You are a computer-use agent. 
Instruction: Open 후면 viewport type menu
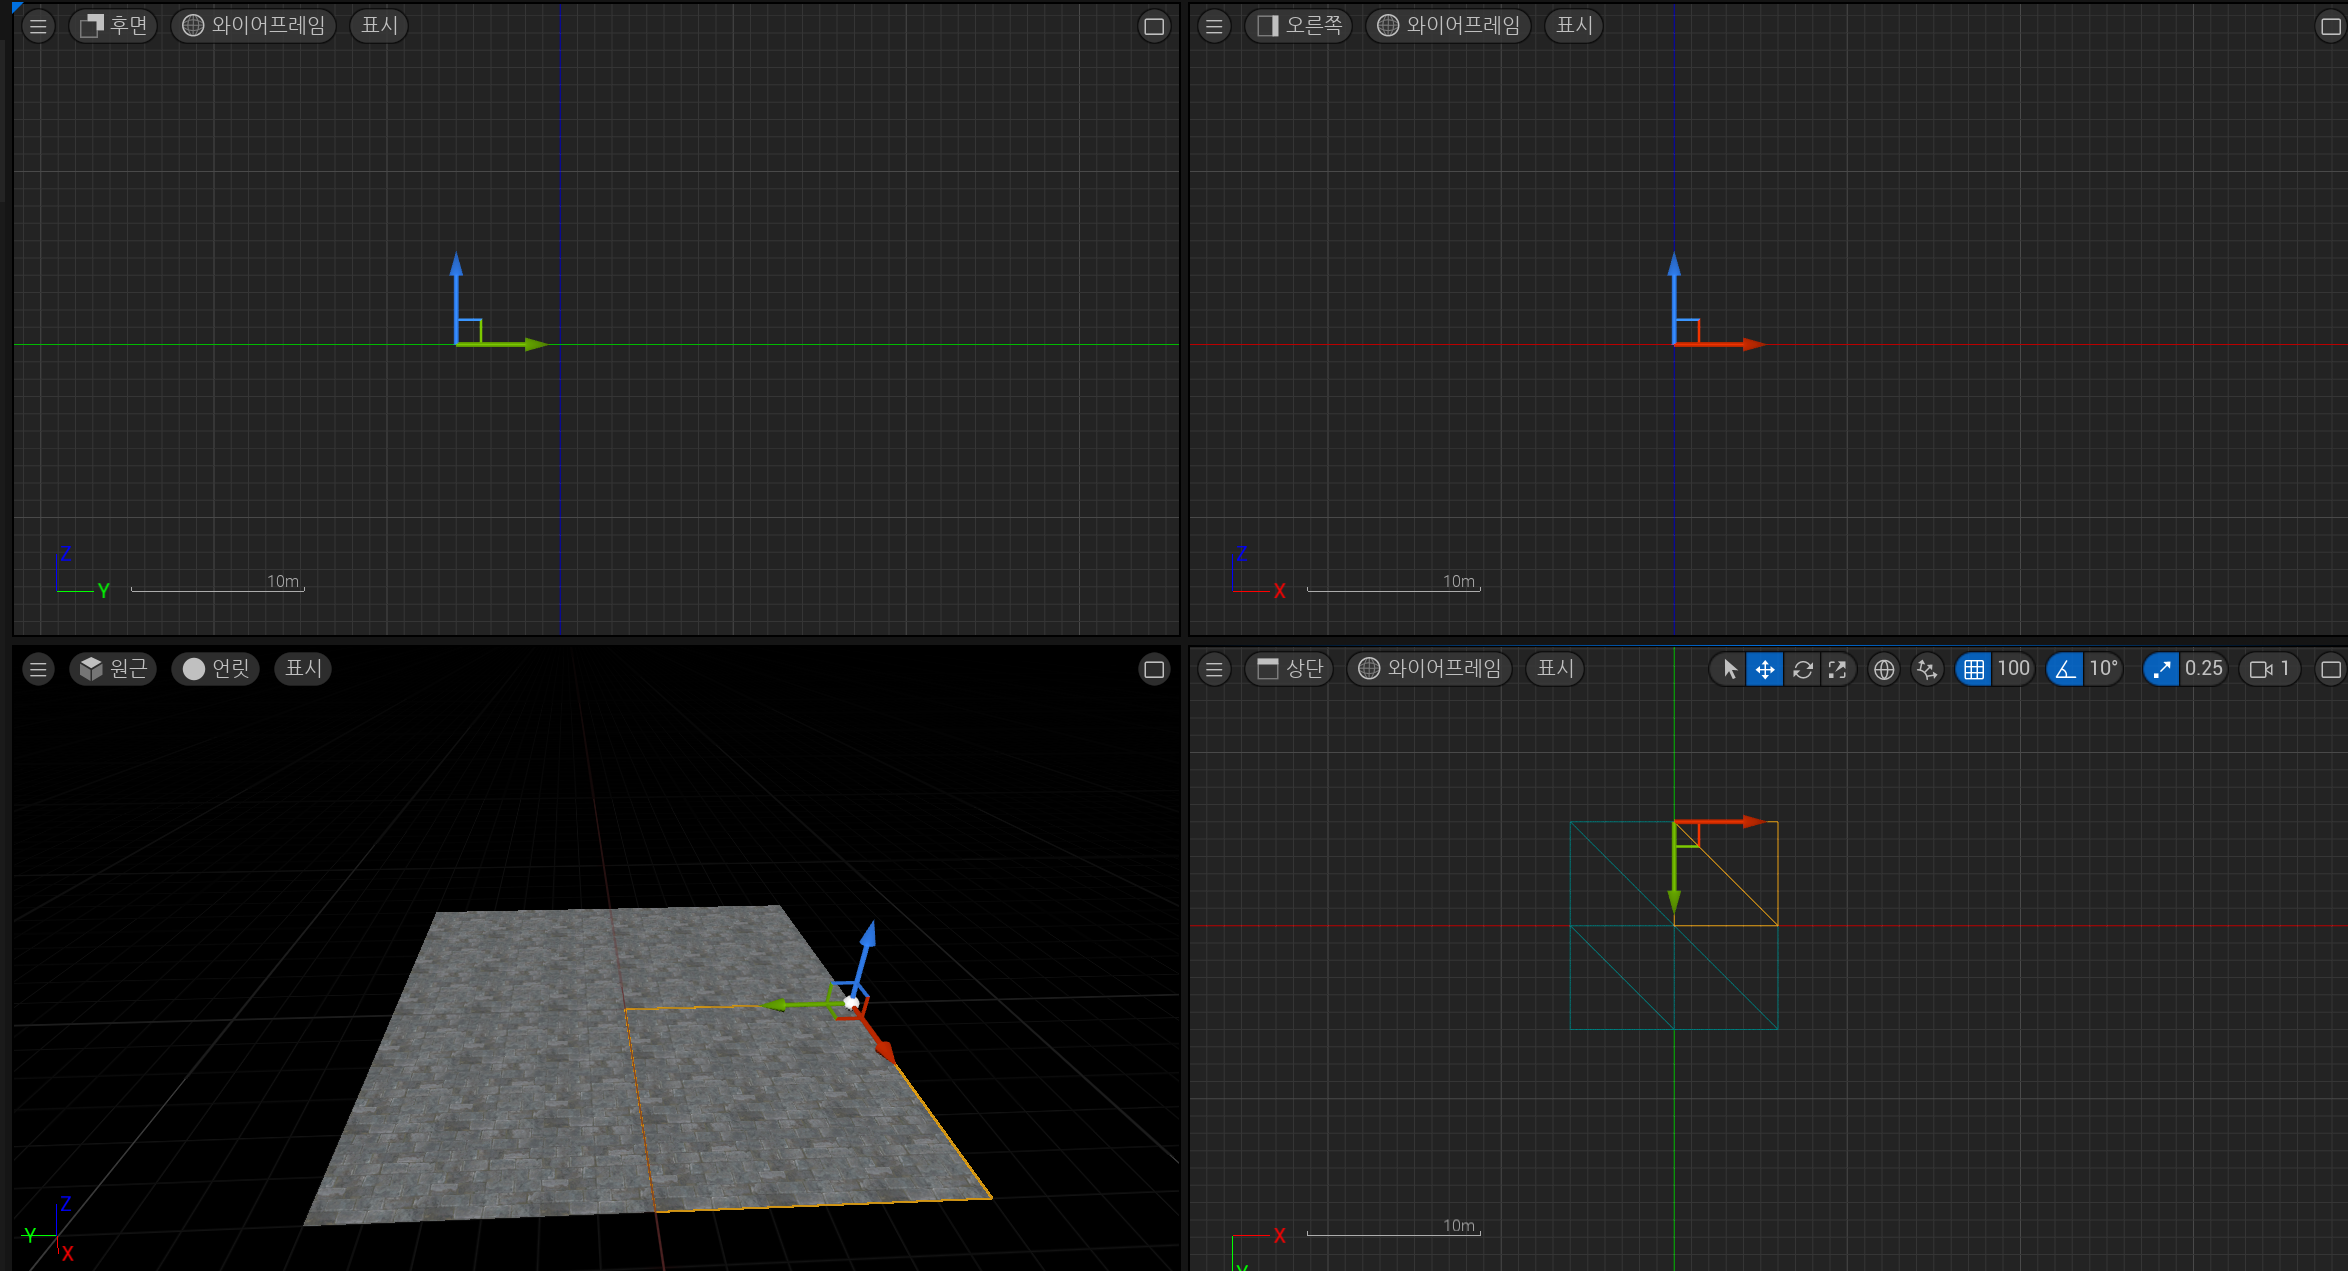tap(114, 25)
